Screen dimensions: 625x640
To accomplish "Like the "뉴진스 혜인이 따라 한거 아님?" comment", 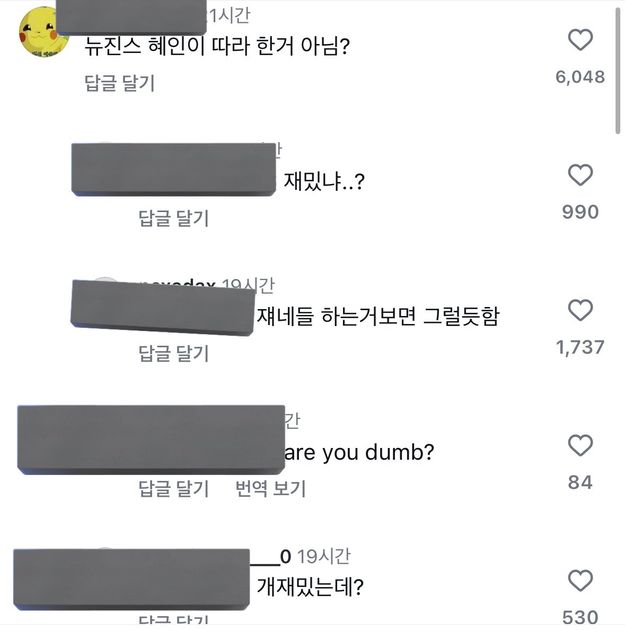I will coord(580,41).
